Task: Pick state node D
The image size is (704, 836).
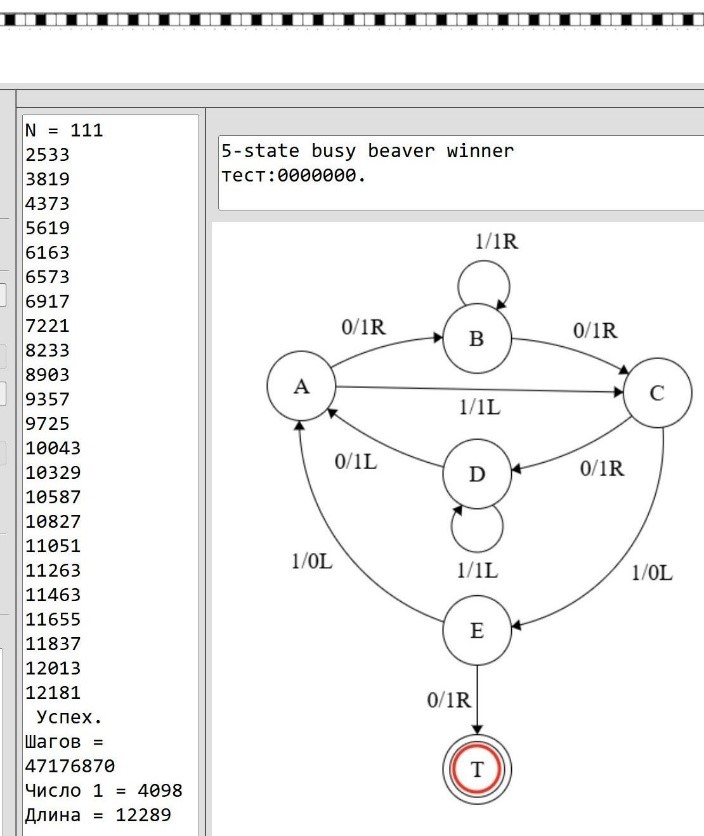Action: [477, 474]
